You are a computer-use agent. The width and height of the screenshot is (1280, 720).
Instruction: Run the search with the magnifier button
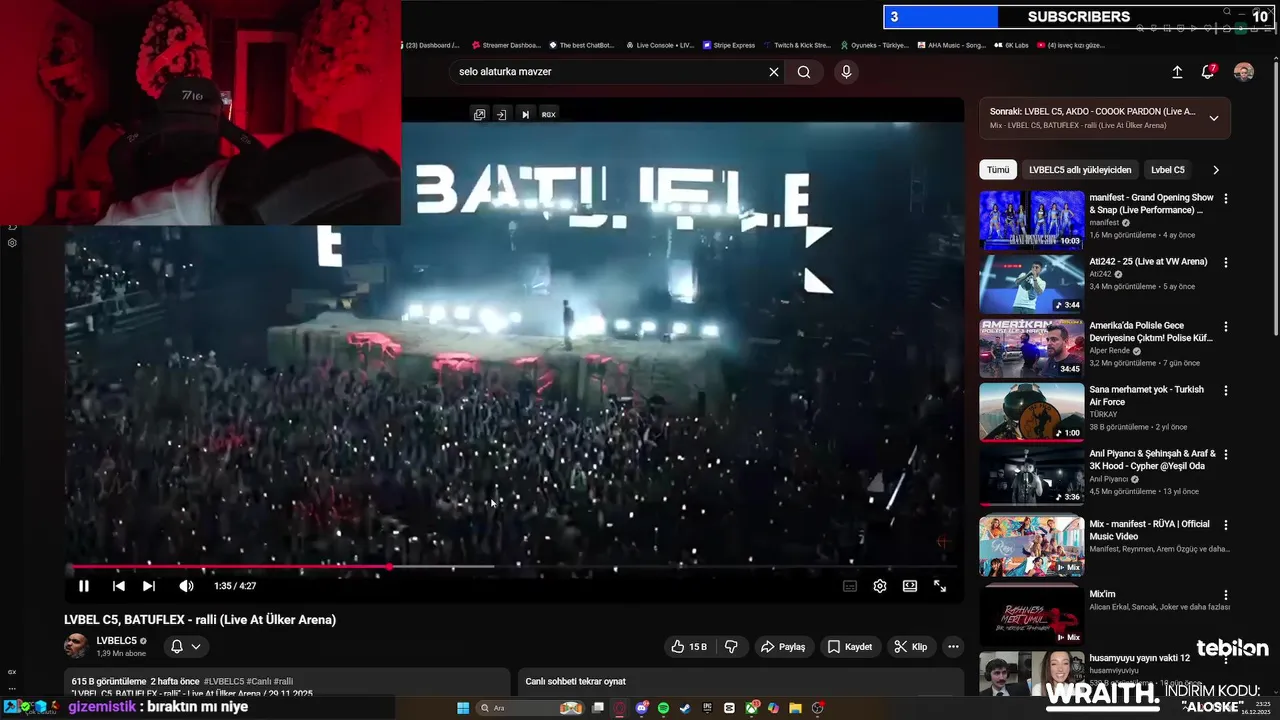point(804,72)
